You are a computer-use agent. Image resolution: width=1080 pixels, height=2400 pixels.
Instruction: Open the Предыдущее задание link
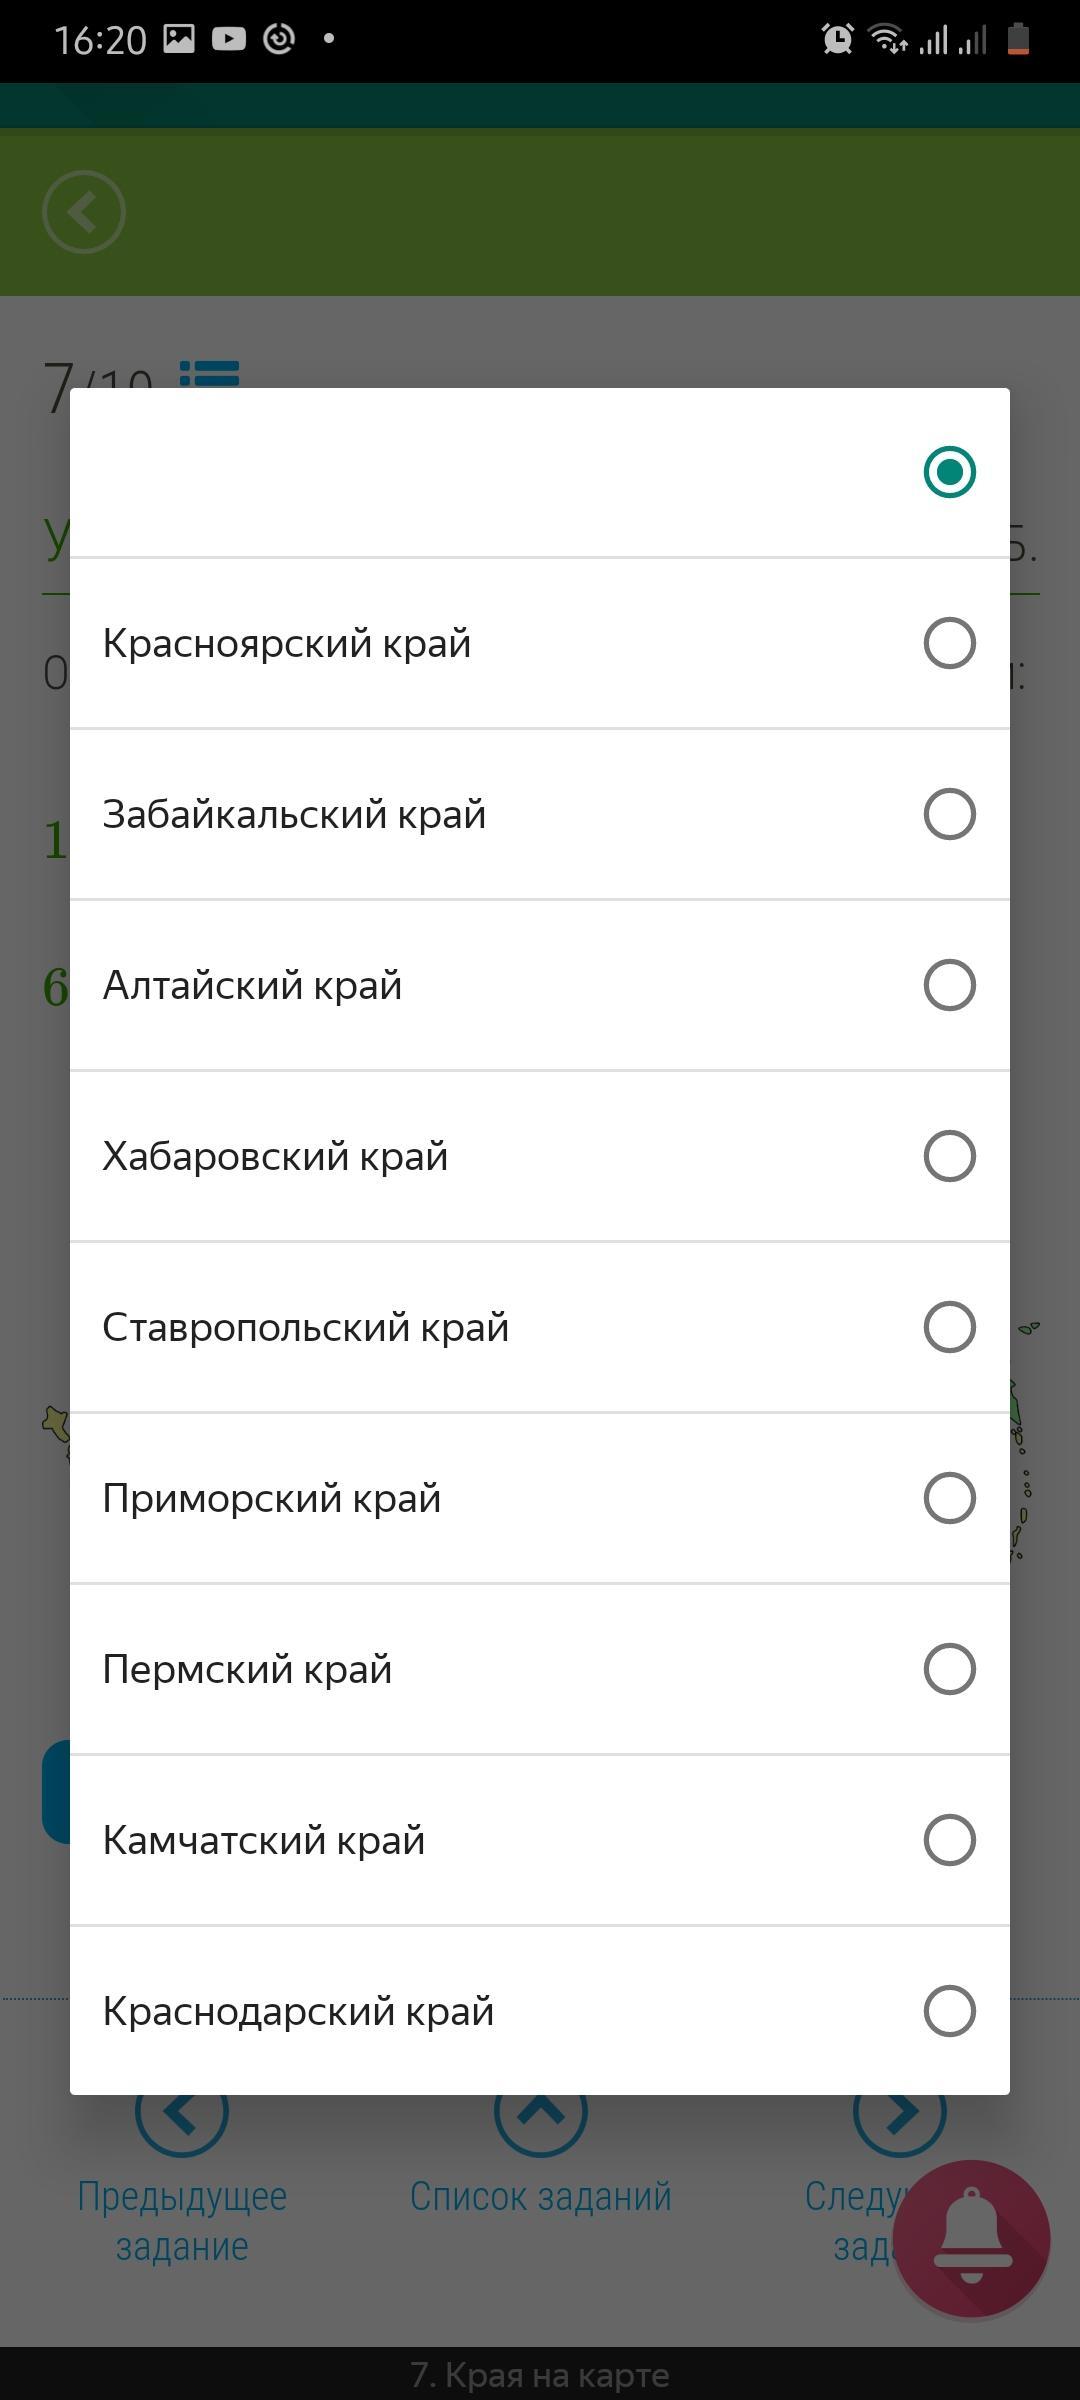pos(182,2221)
